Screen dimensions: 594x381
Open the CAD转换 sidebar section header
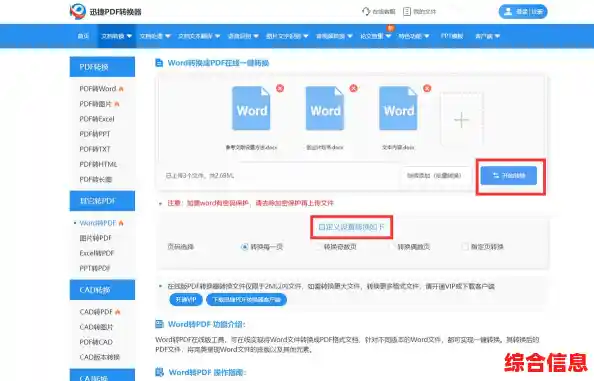(102, 290)
